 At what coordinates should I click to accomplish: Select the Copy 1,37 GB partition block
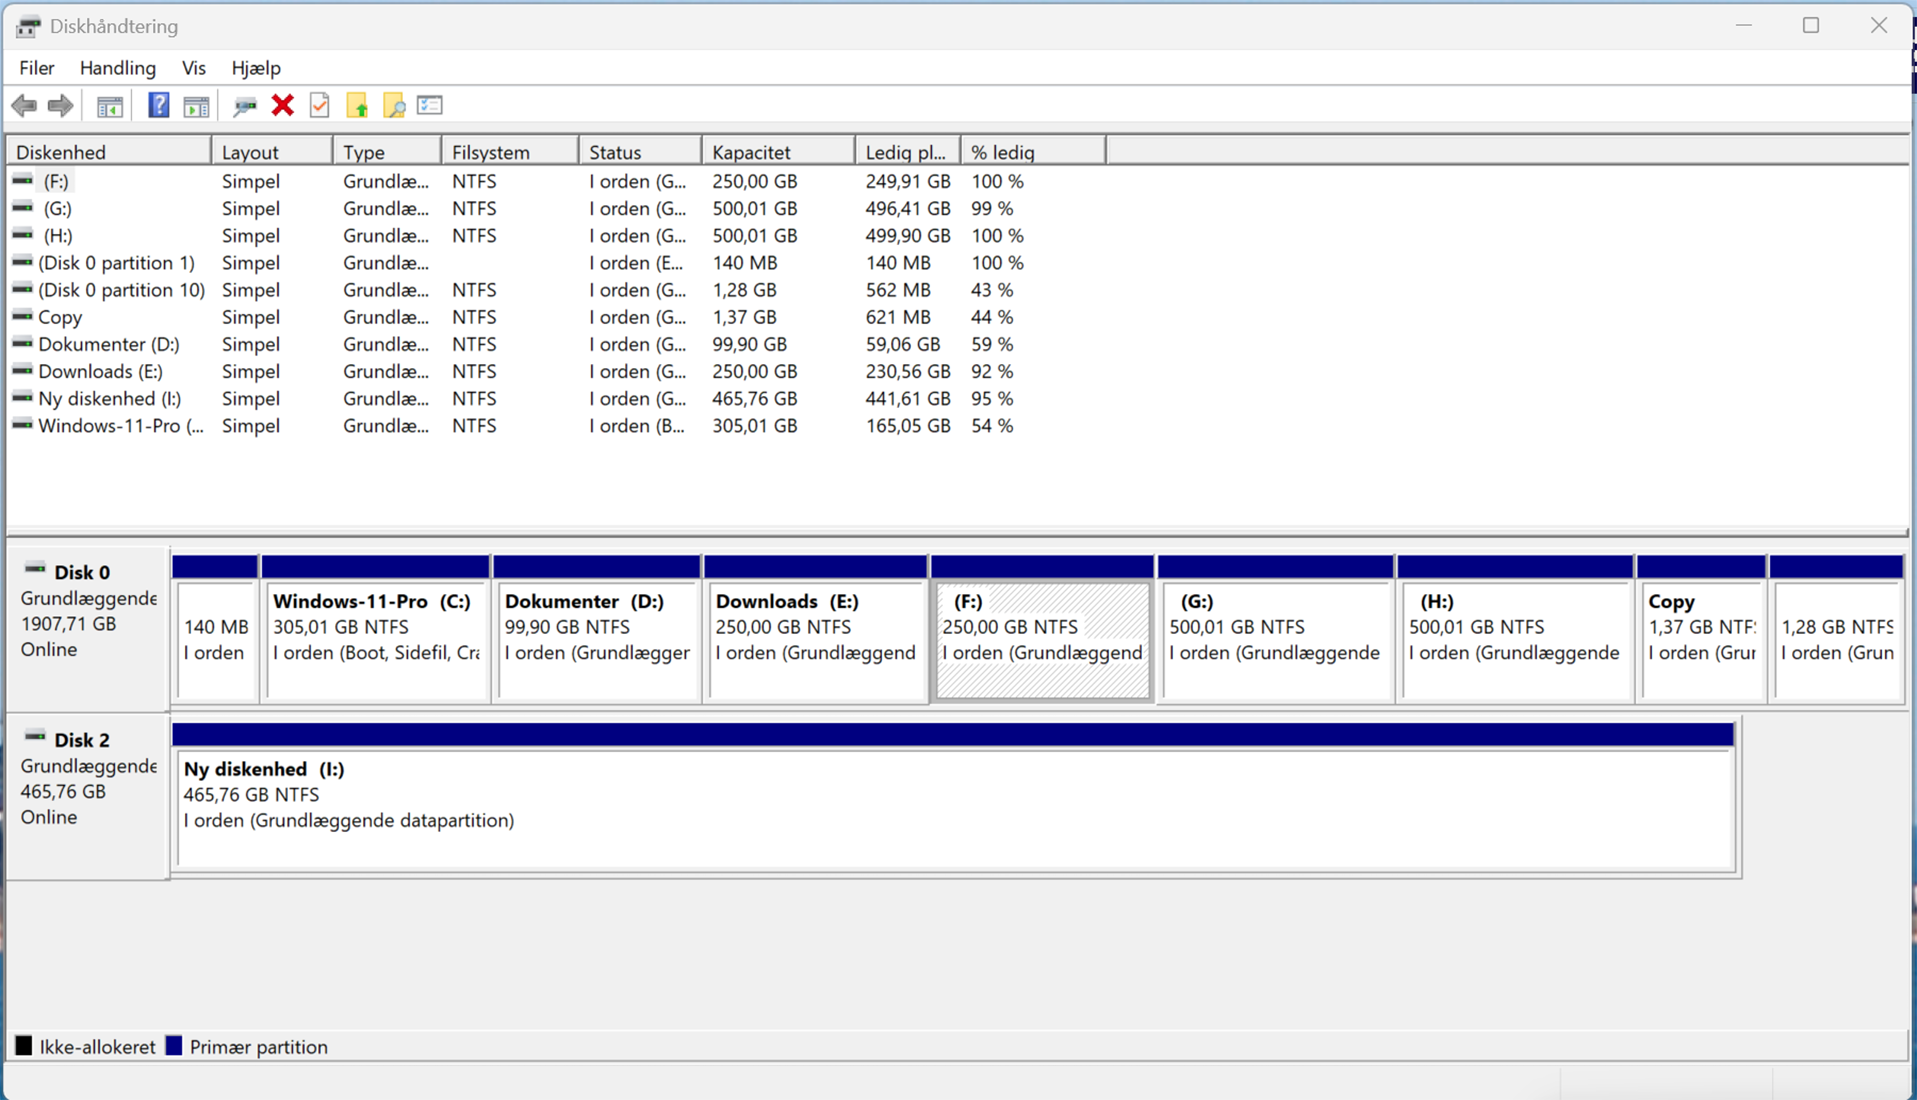point(1701,629)
